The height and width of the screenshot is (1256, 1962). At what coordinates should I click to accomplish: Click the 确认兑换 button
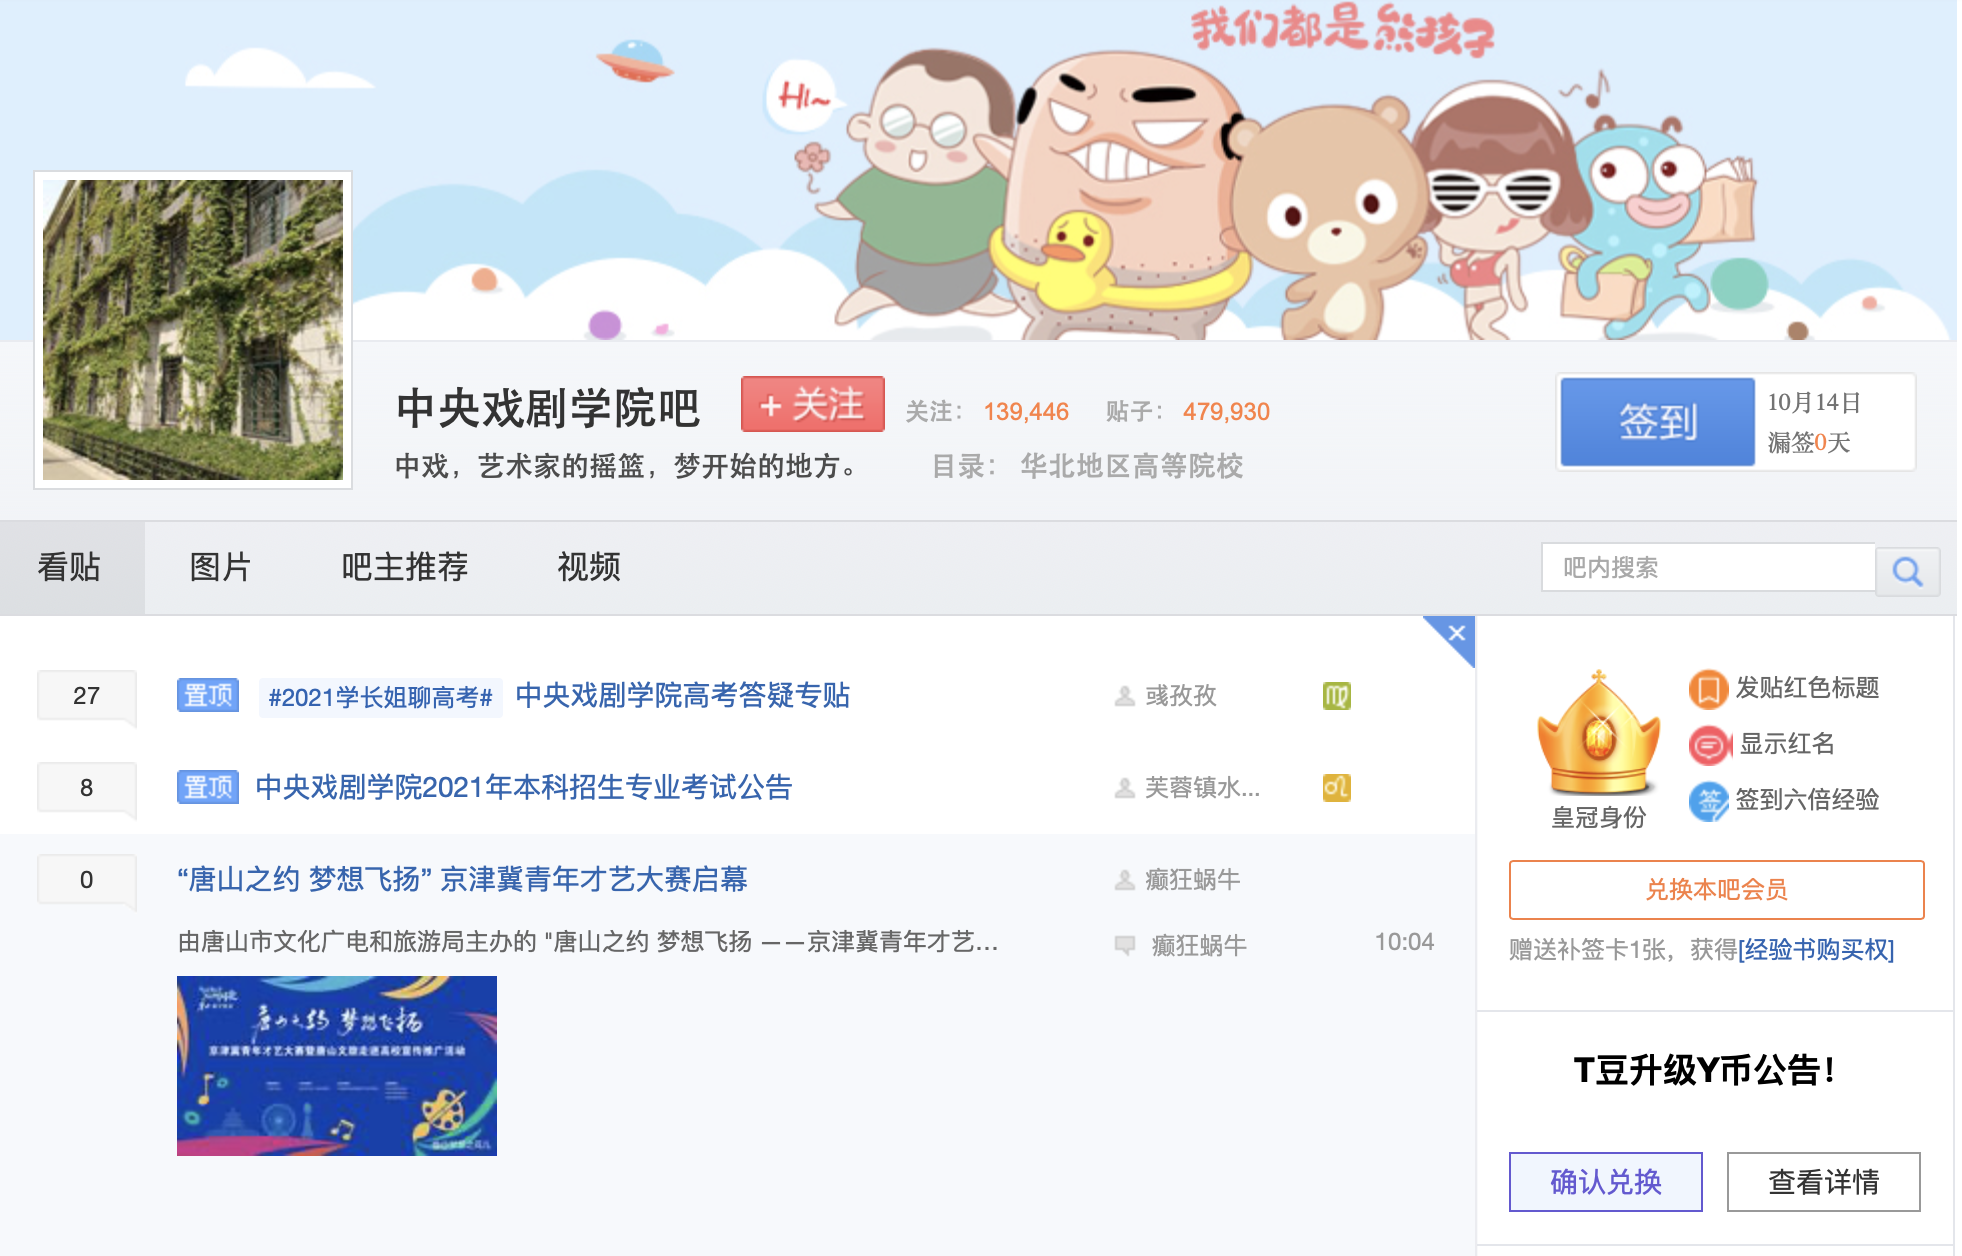click(1605, 1182)
